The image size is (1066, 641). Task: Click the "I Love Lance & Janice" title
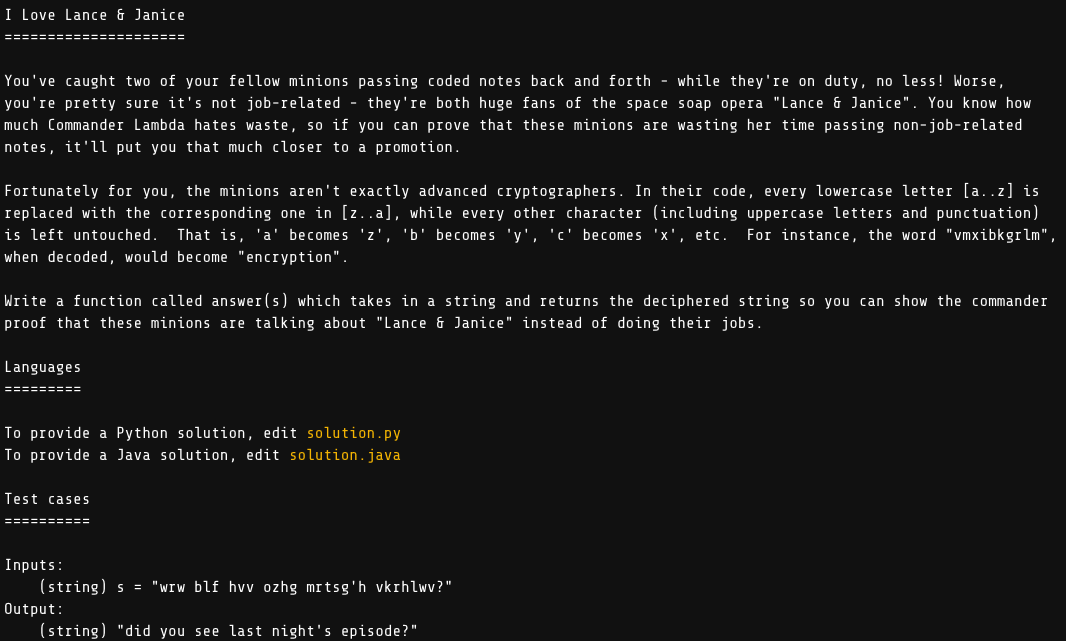click(94, 15)
